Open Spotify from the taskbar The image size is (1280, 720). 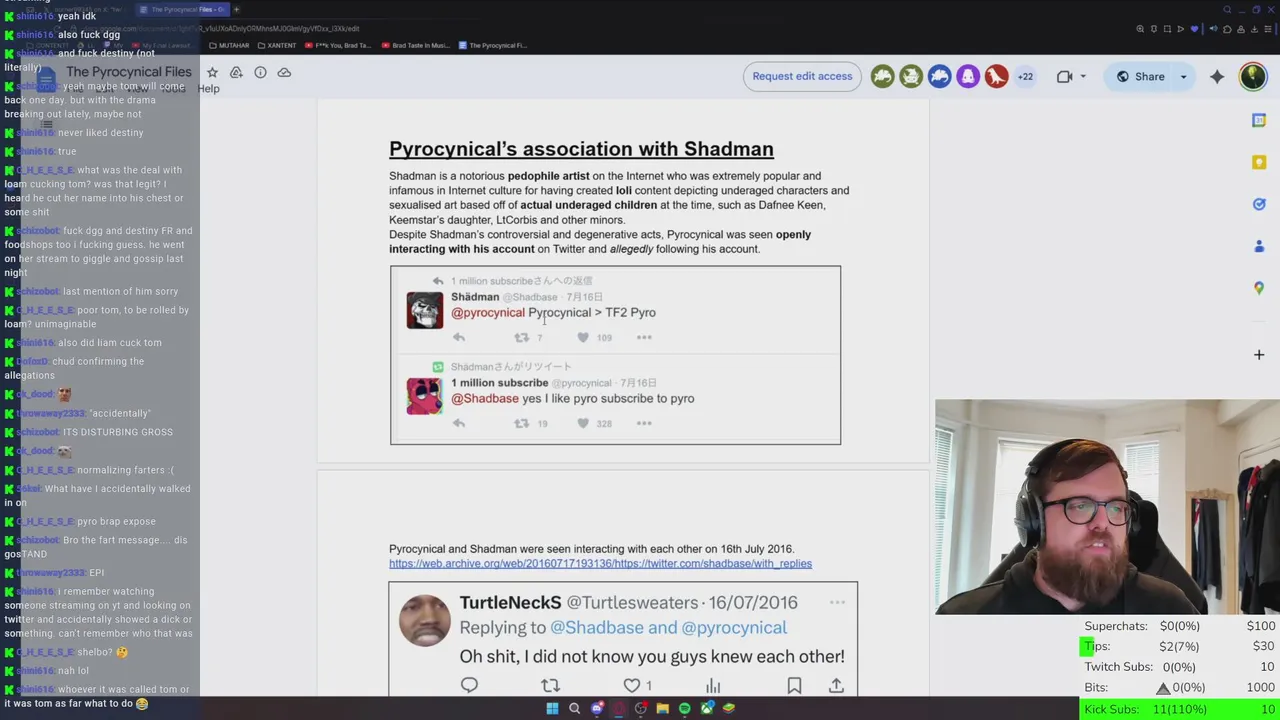point(684,708)
